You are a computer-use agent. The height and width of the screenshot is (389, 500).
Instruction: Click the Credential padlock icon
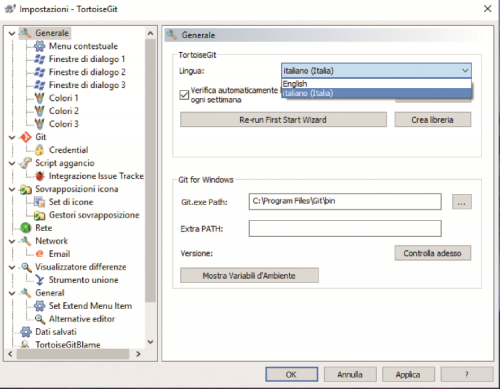click(x=39, y=150)
